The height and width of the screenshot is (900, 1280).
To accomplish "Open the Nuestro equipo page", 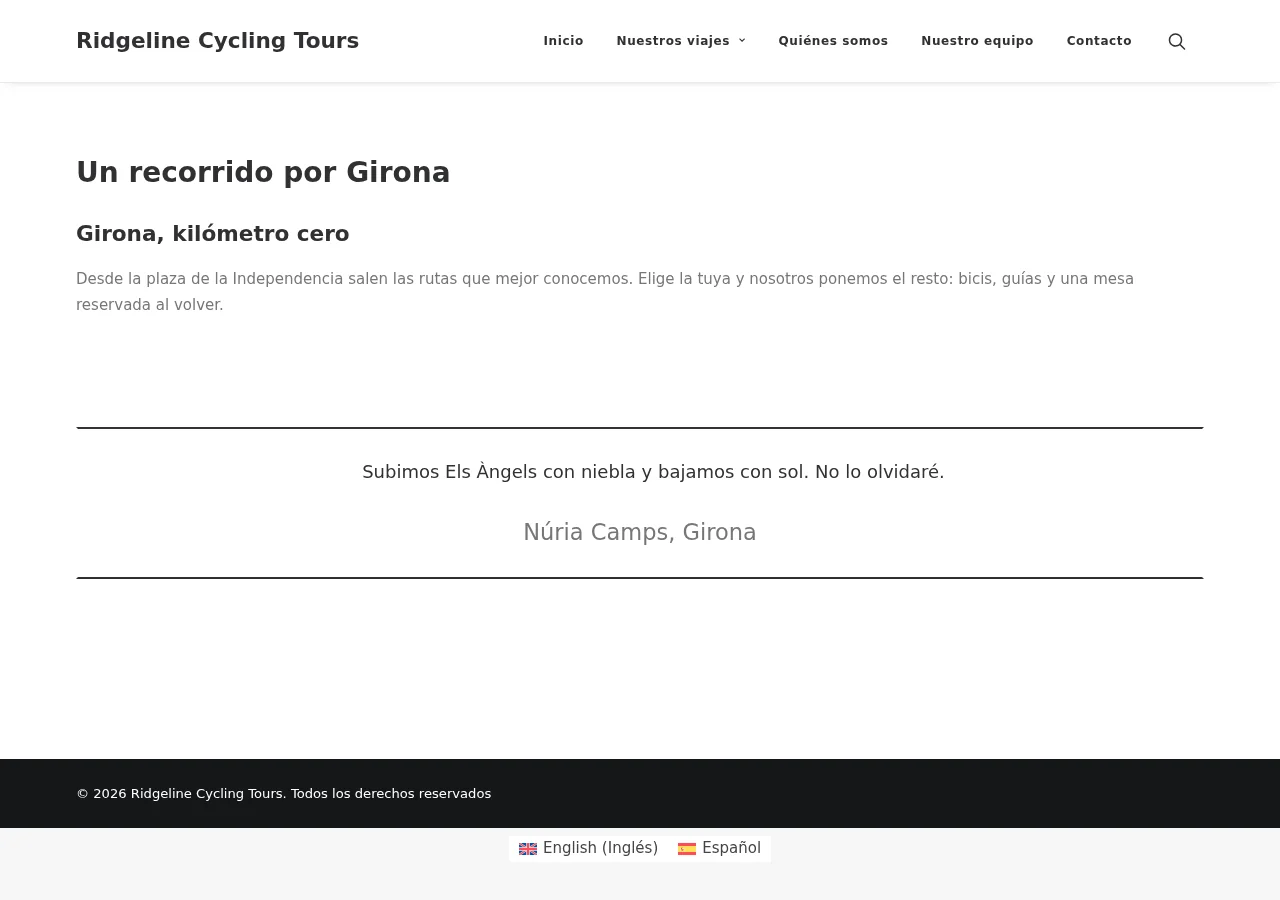I will tap(977, 41).
